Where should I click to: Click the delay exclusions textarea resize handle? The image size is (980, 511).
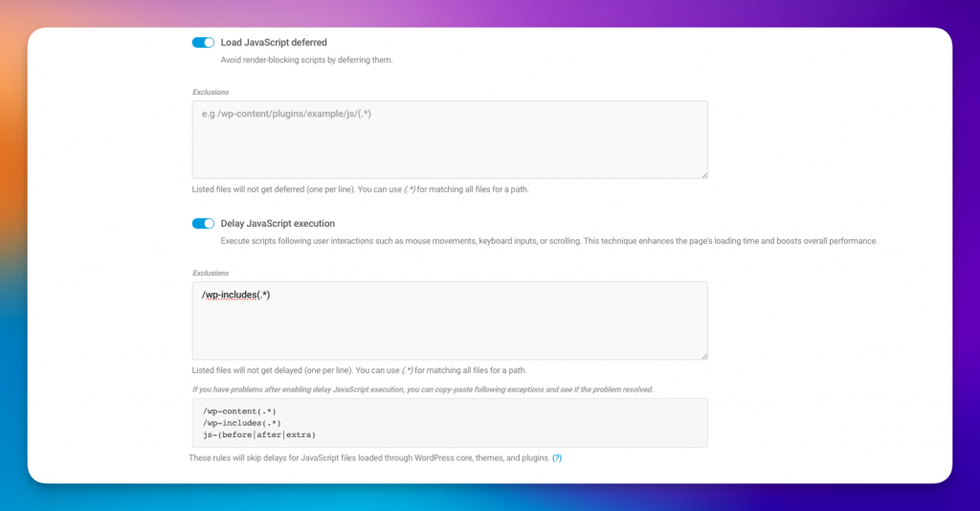[704, 356]
